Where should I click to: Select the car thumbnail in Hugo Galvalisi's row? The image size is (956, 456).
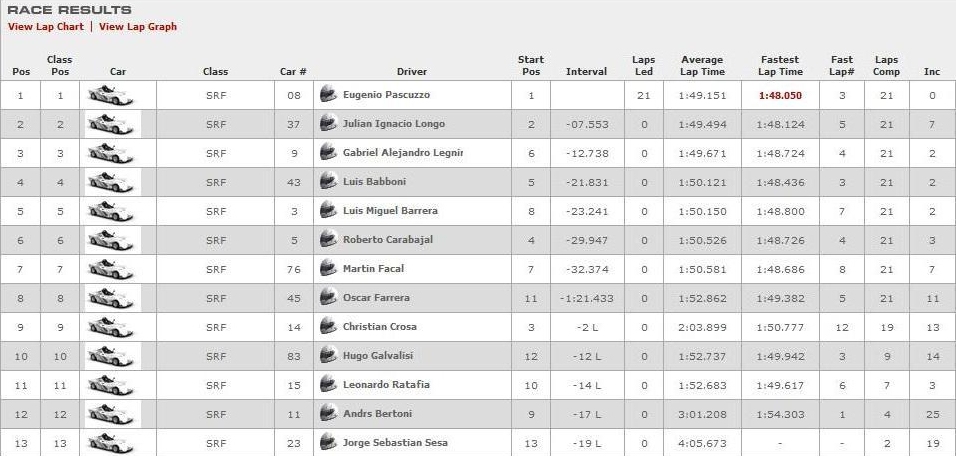(110, 356)
